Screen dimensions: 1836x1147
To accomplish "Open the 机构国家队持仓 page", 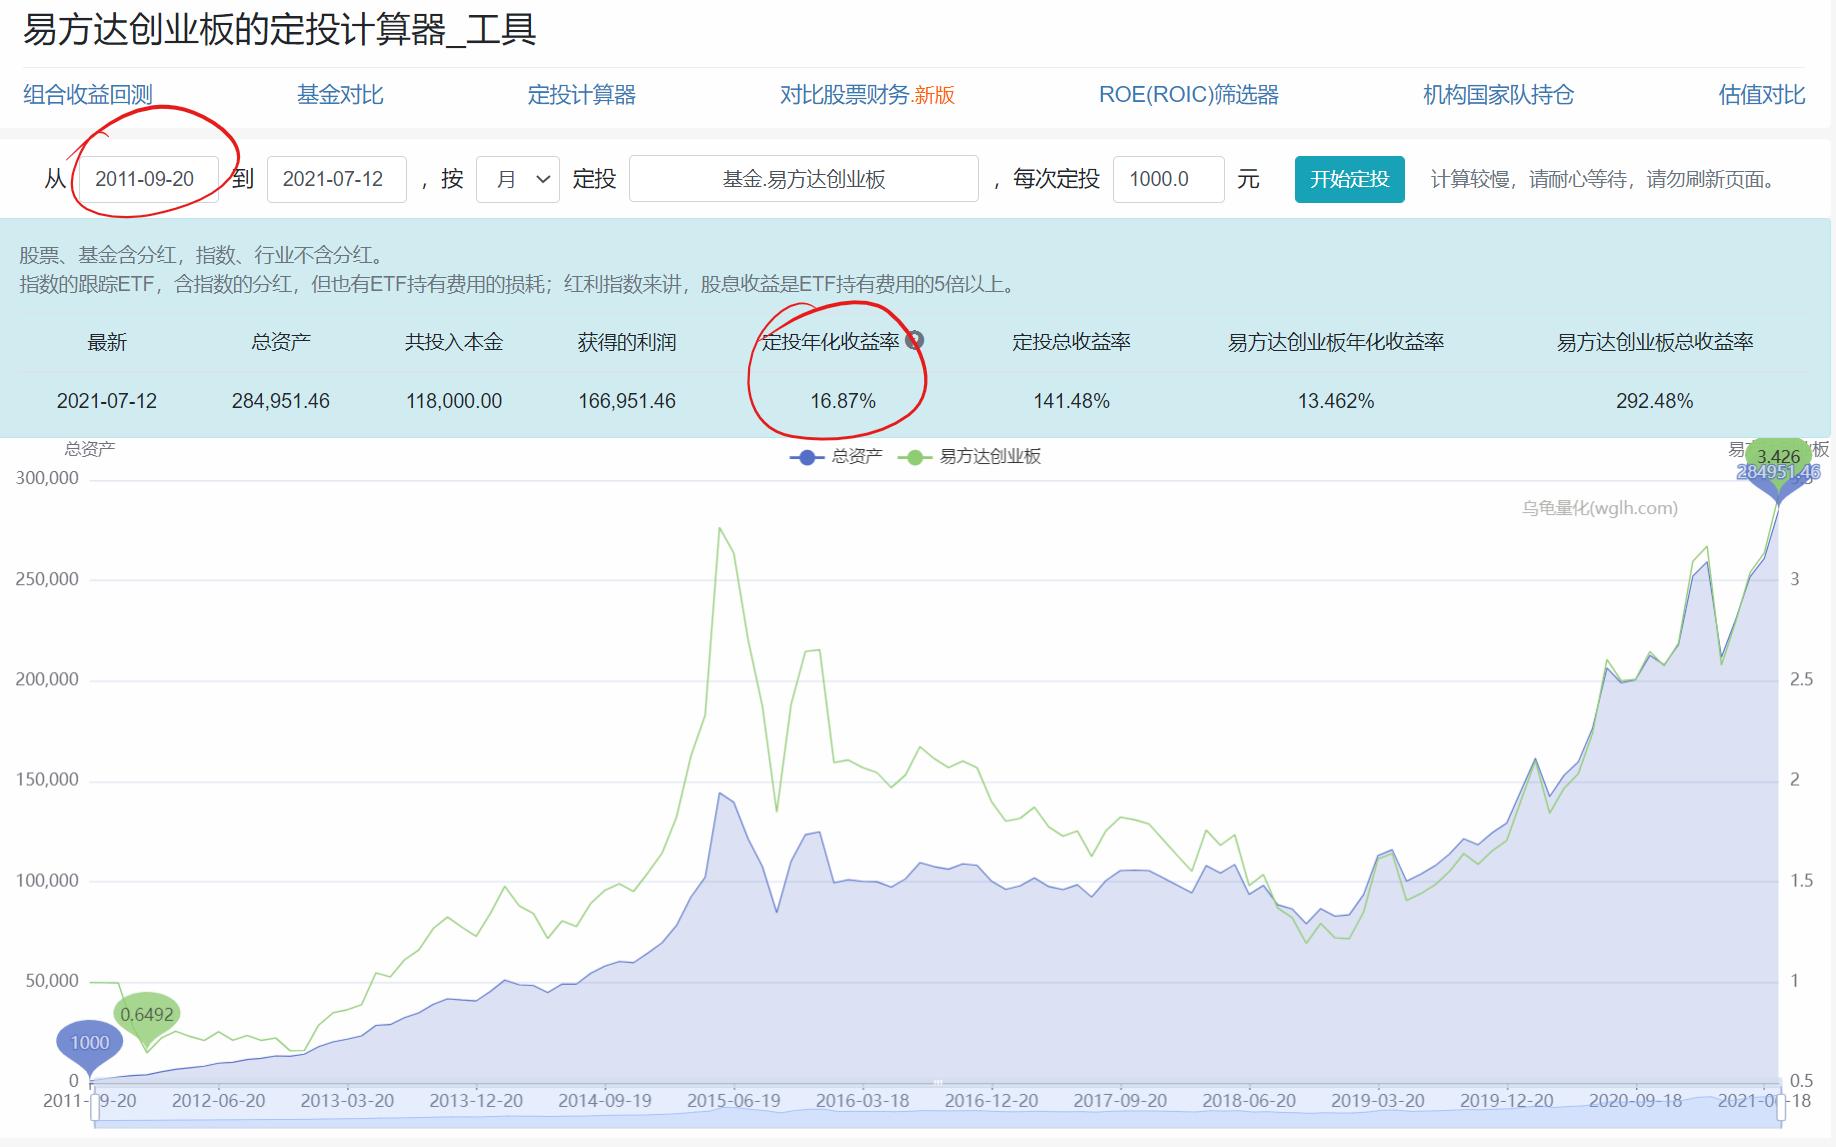I will point(1495,95).
